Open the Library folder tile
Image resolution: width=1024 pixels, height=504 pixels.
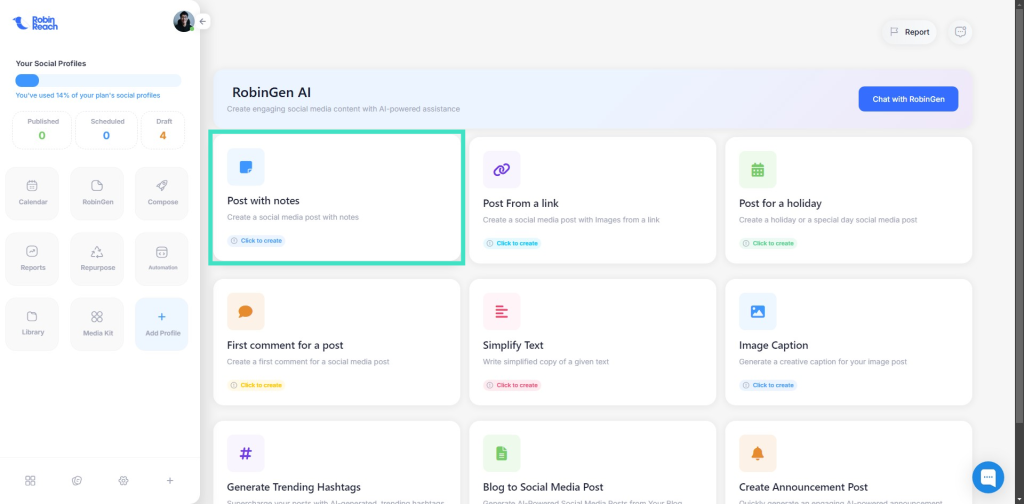point(32,324)
